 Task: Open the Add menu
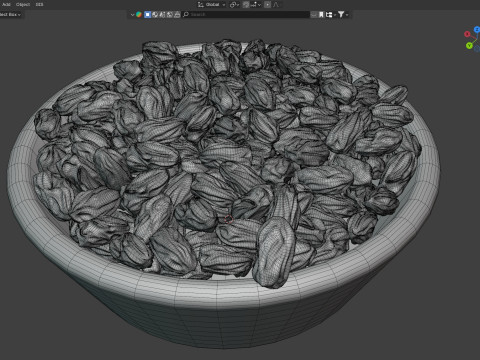point(6,4)
